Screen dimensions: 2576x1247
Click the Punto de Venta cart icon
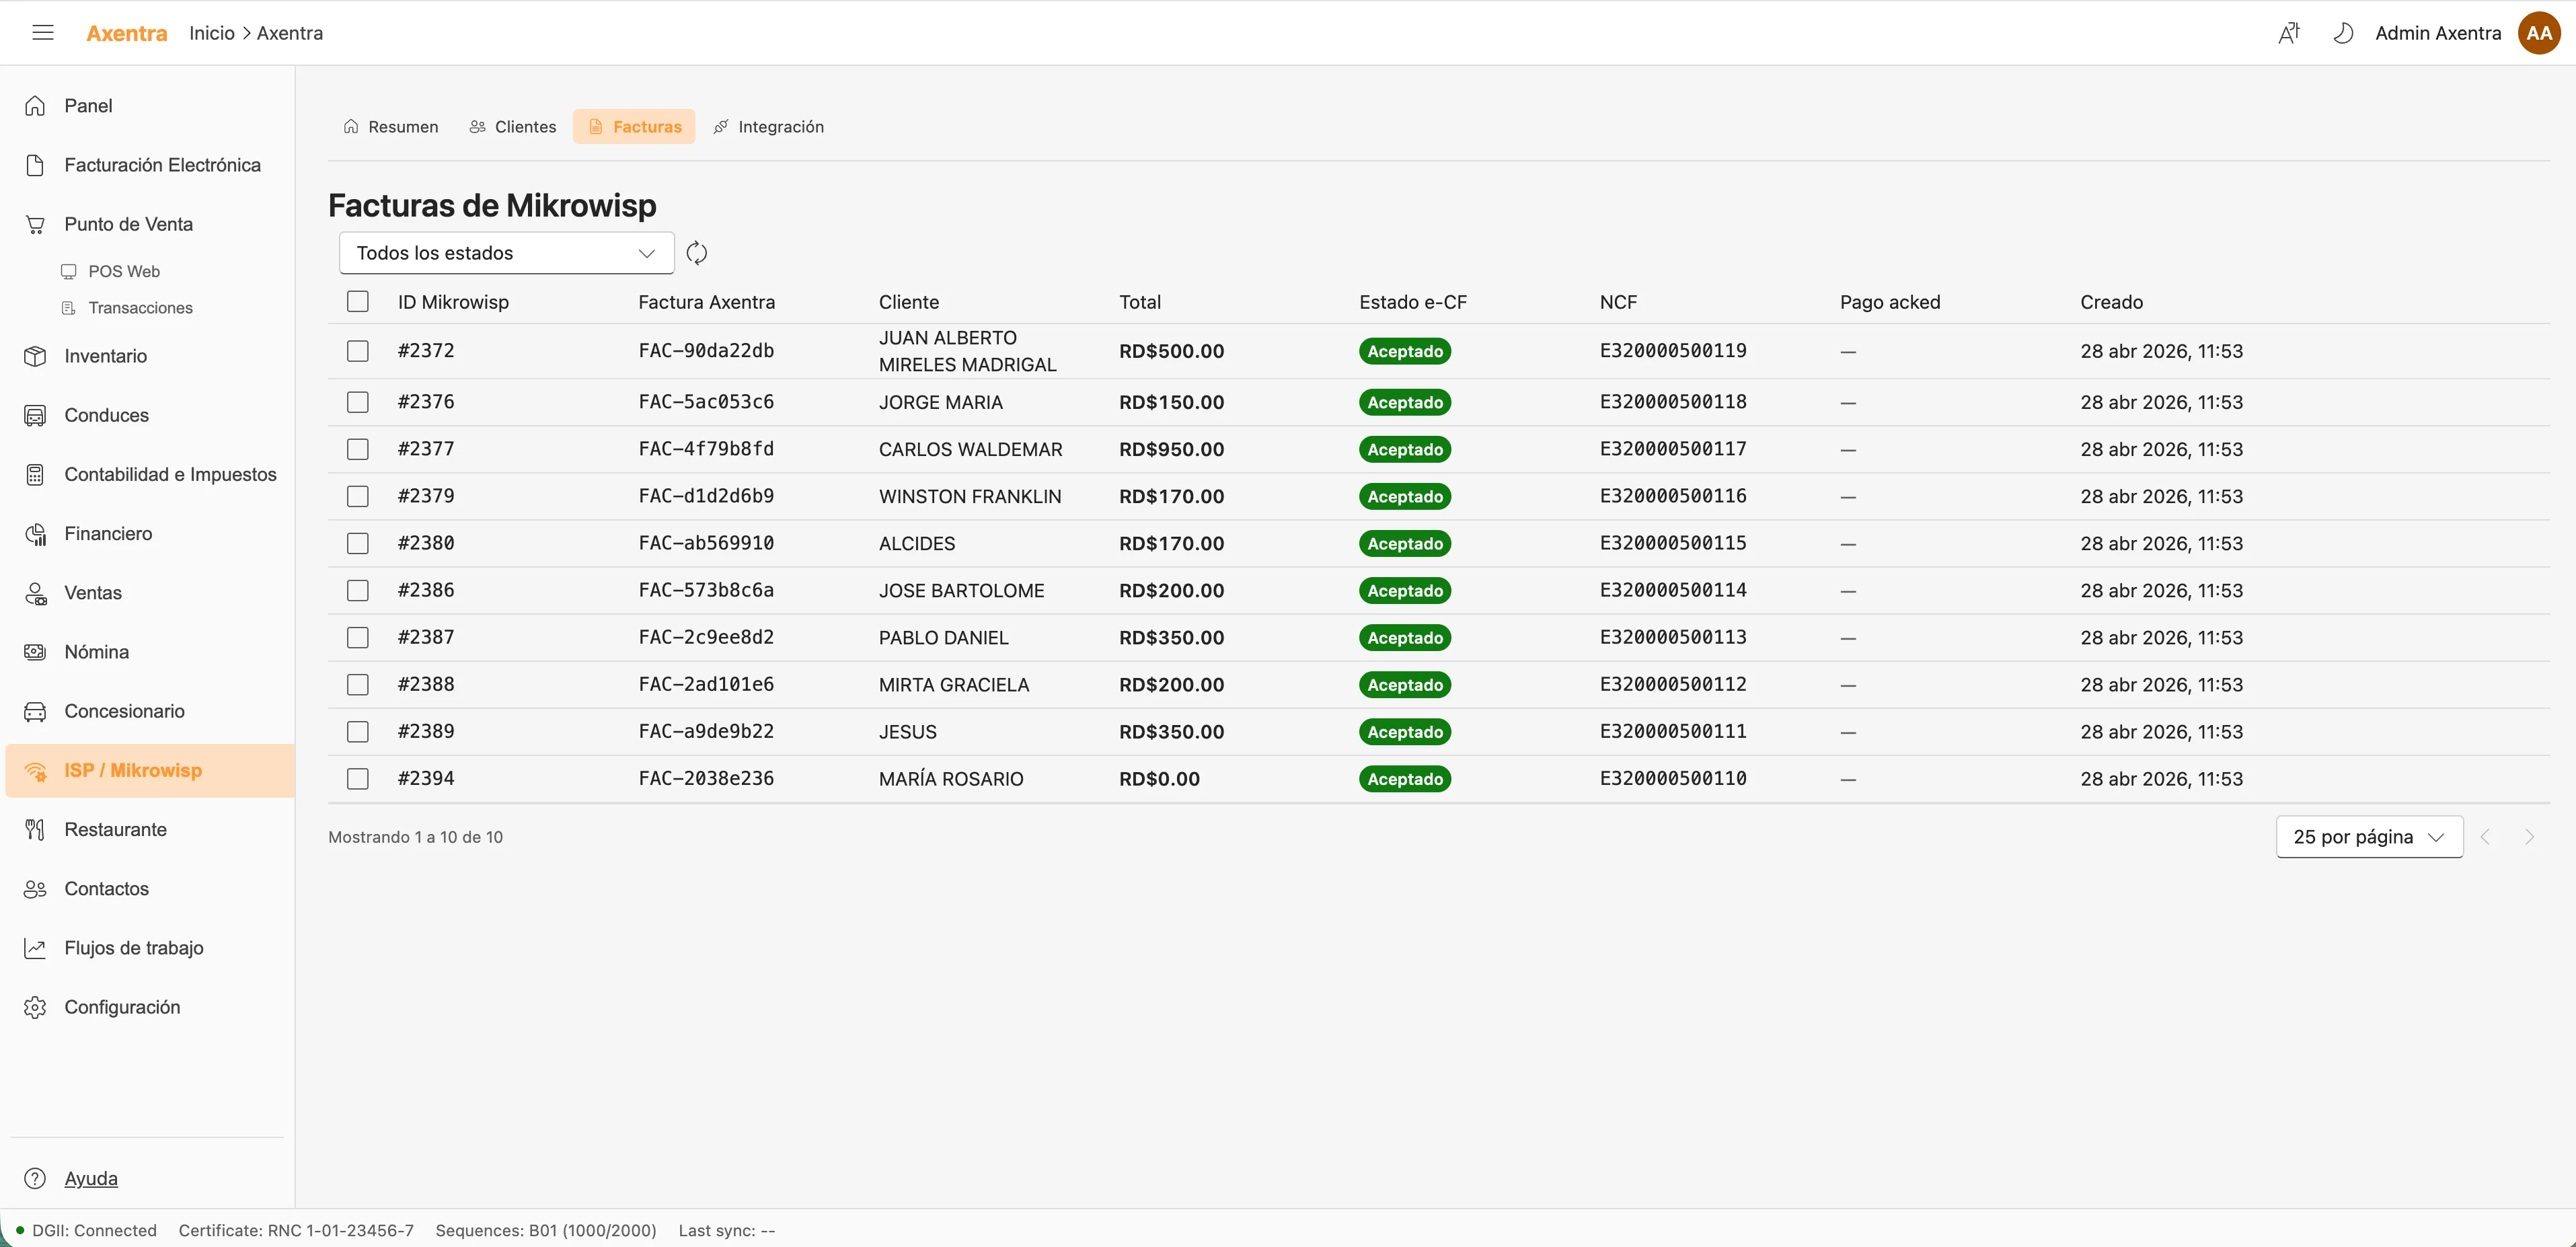tap(35, 224)
